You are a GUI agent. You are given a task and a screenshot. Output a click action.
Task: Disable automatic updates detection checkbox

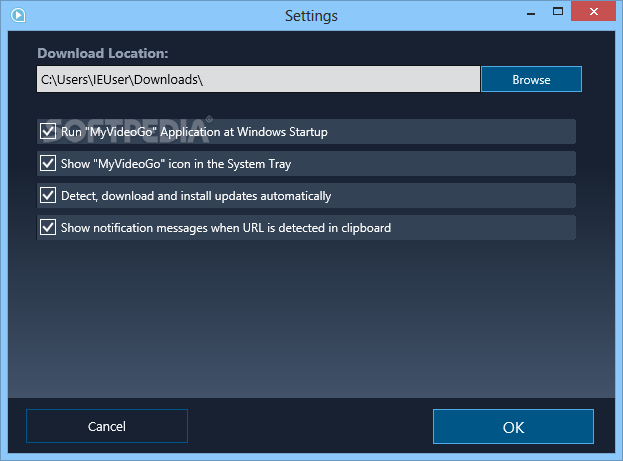[48, 195]
